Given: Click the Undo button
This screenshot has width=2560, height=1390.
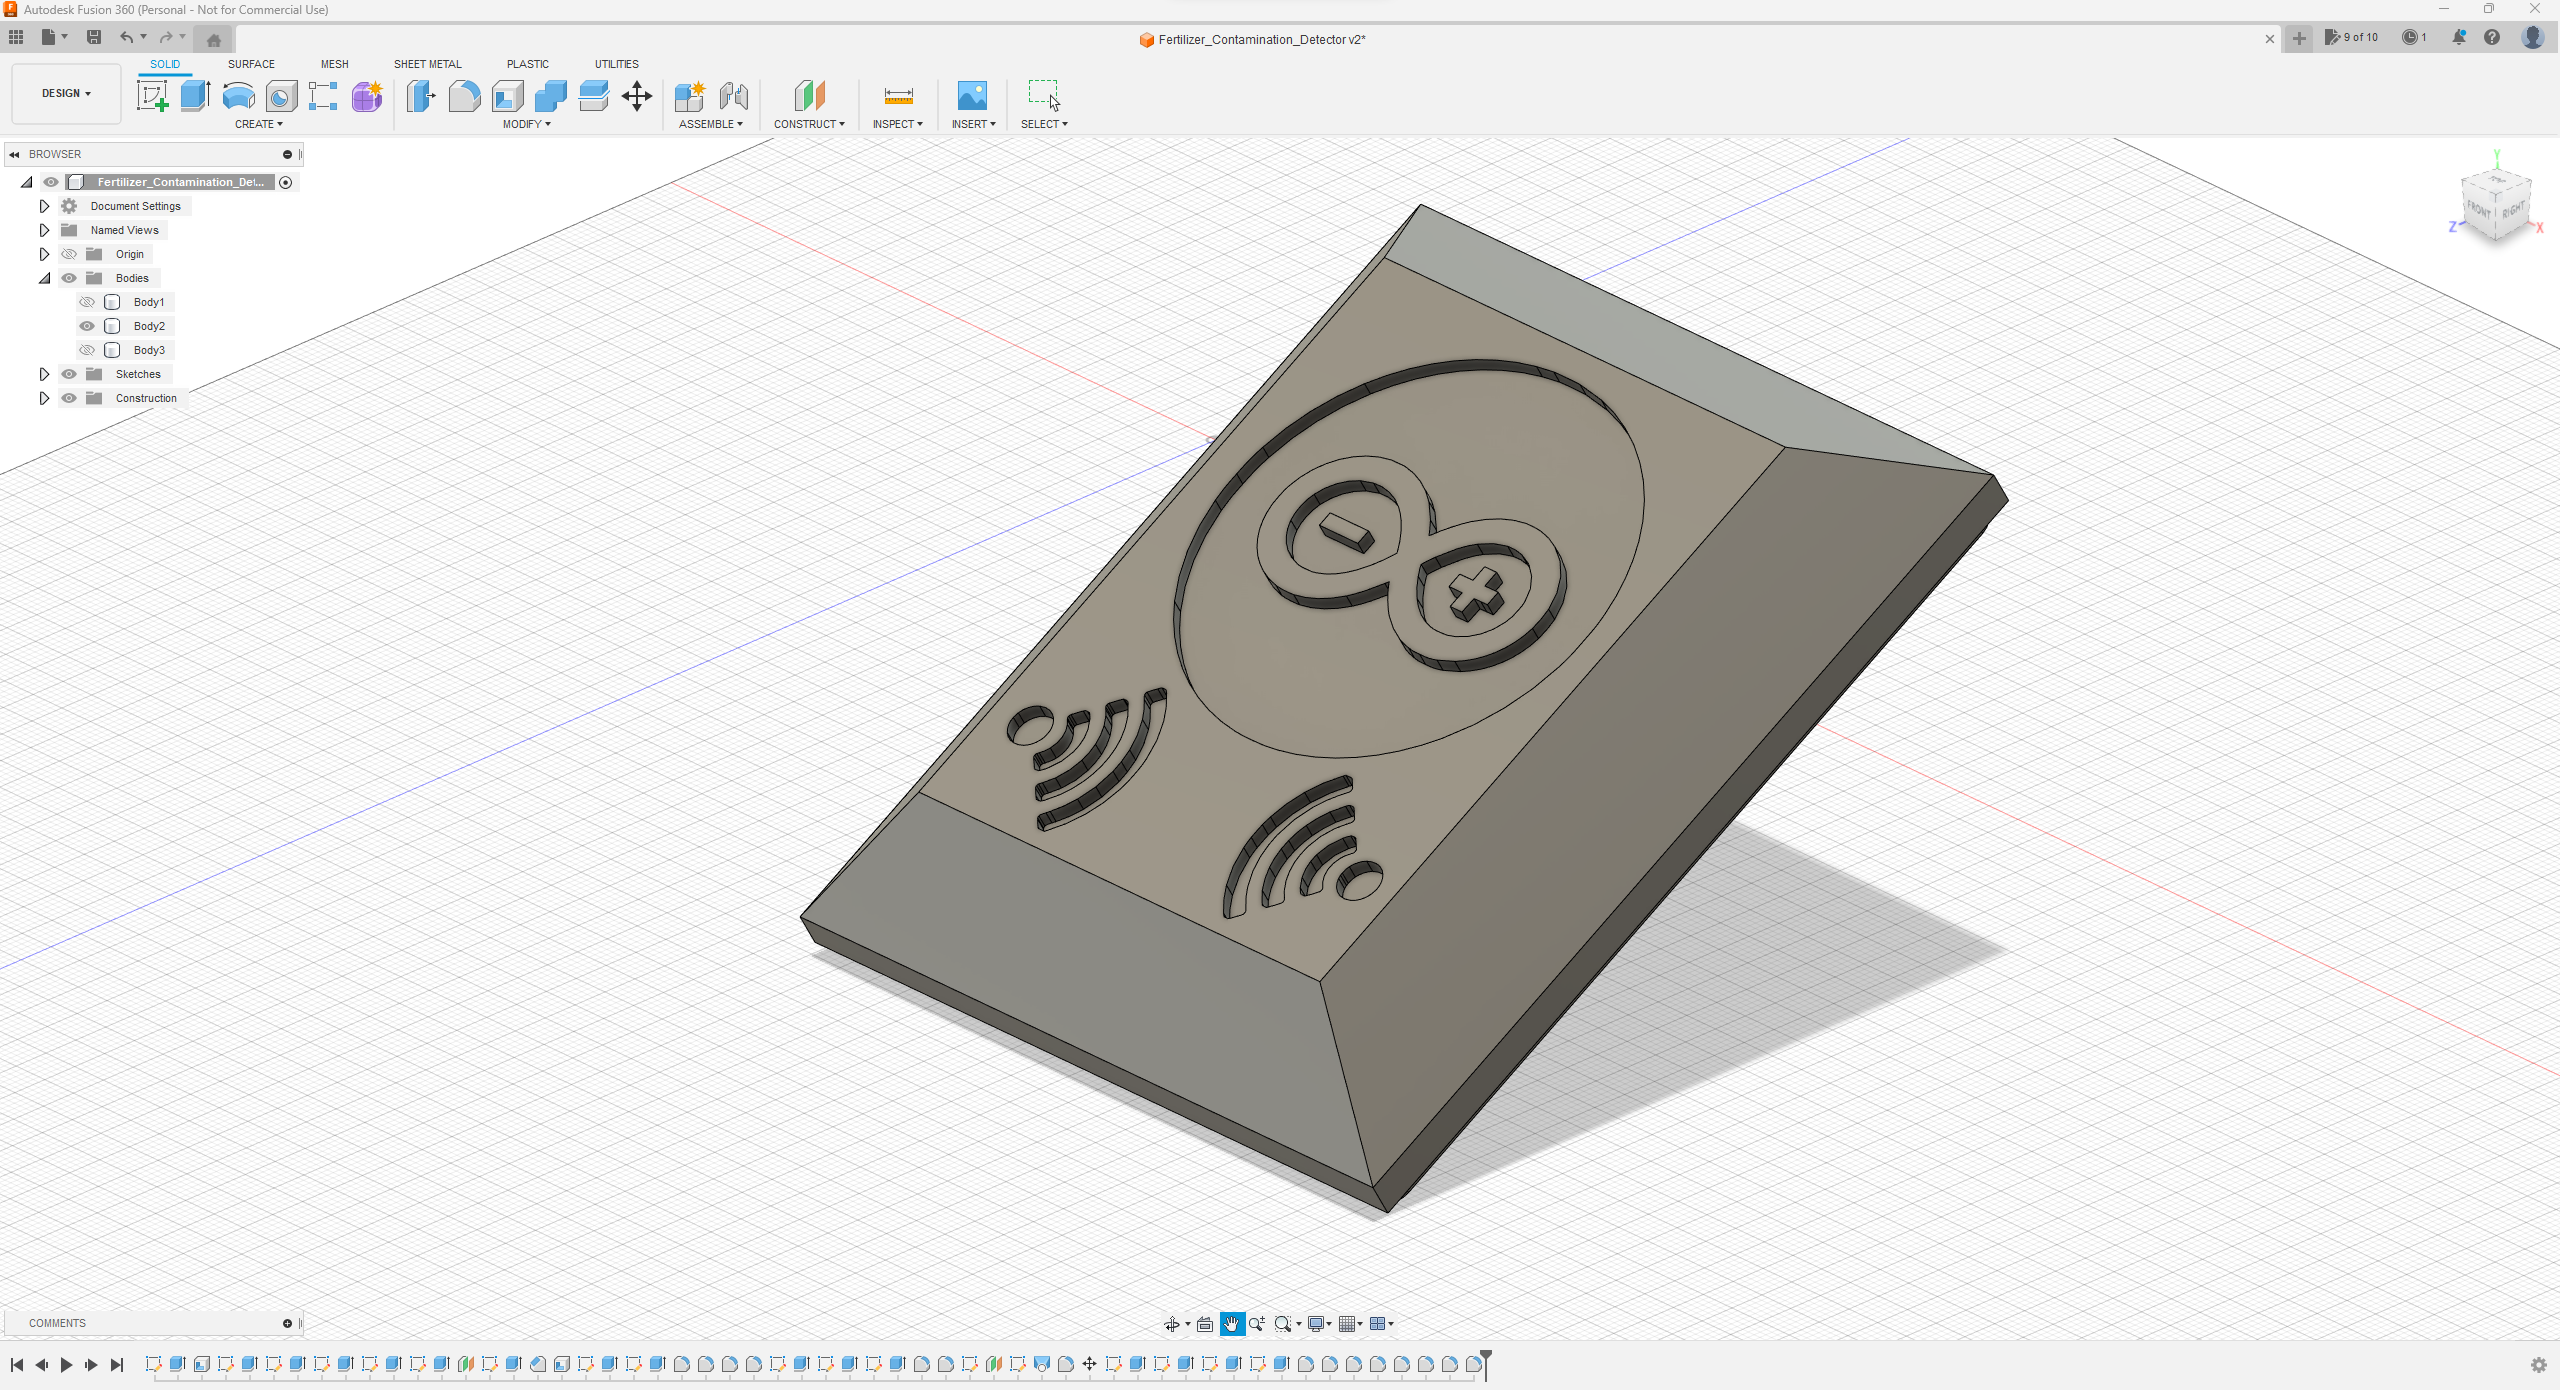Looking at the screenshot, I should 125,37.
